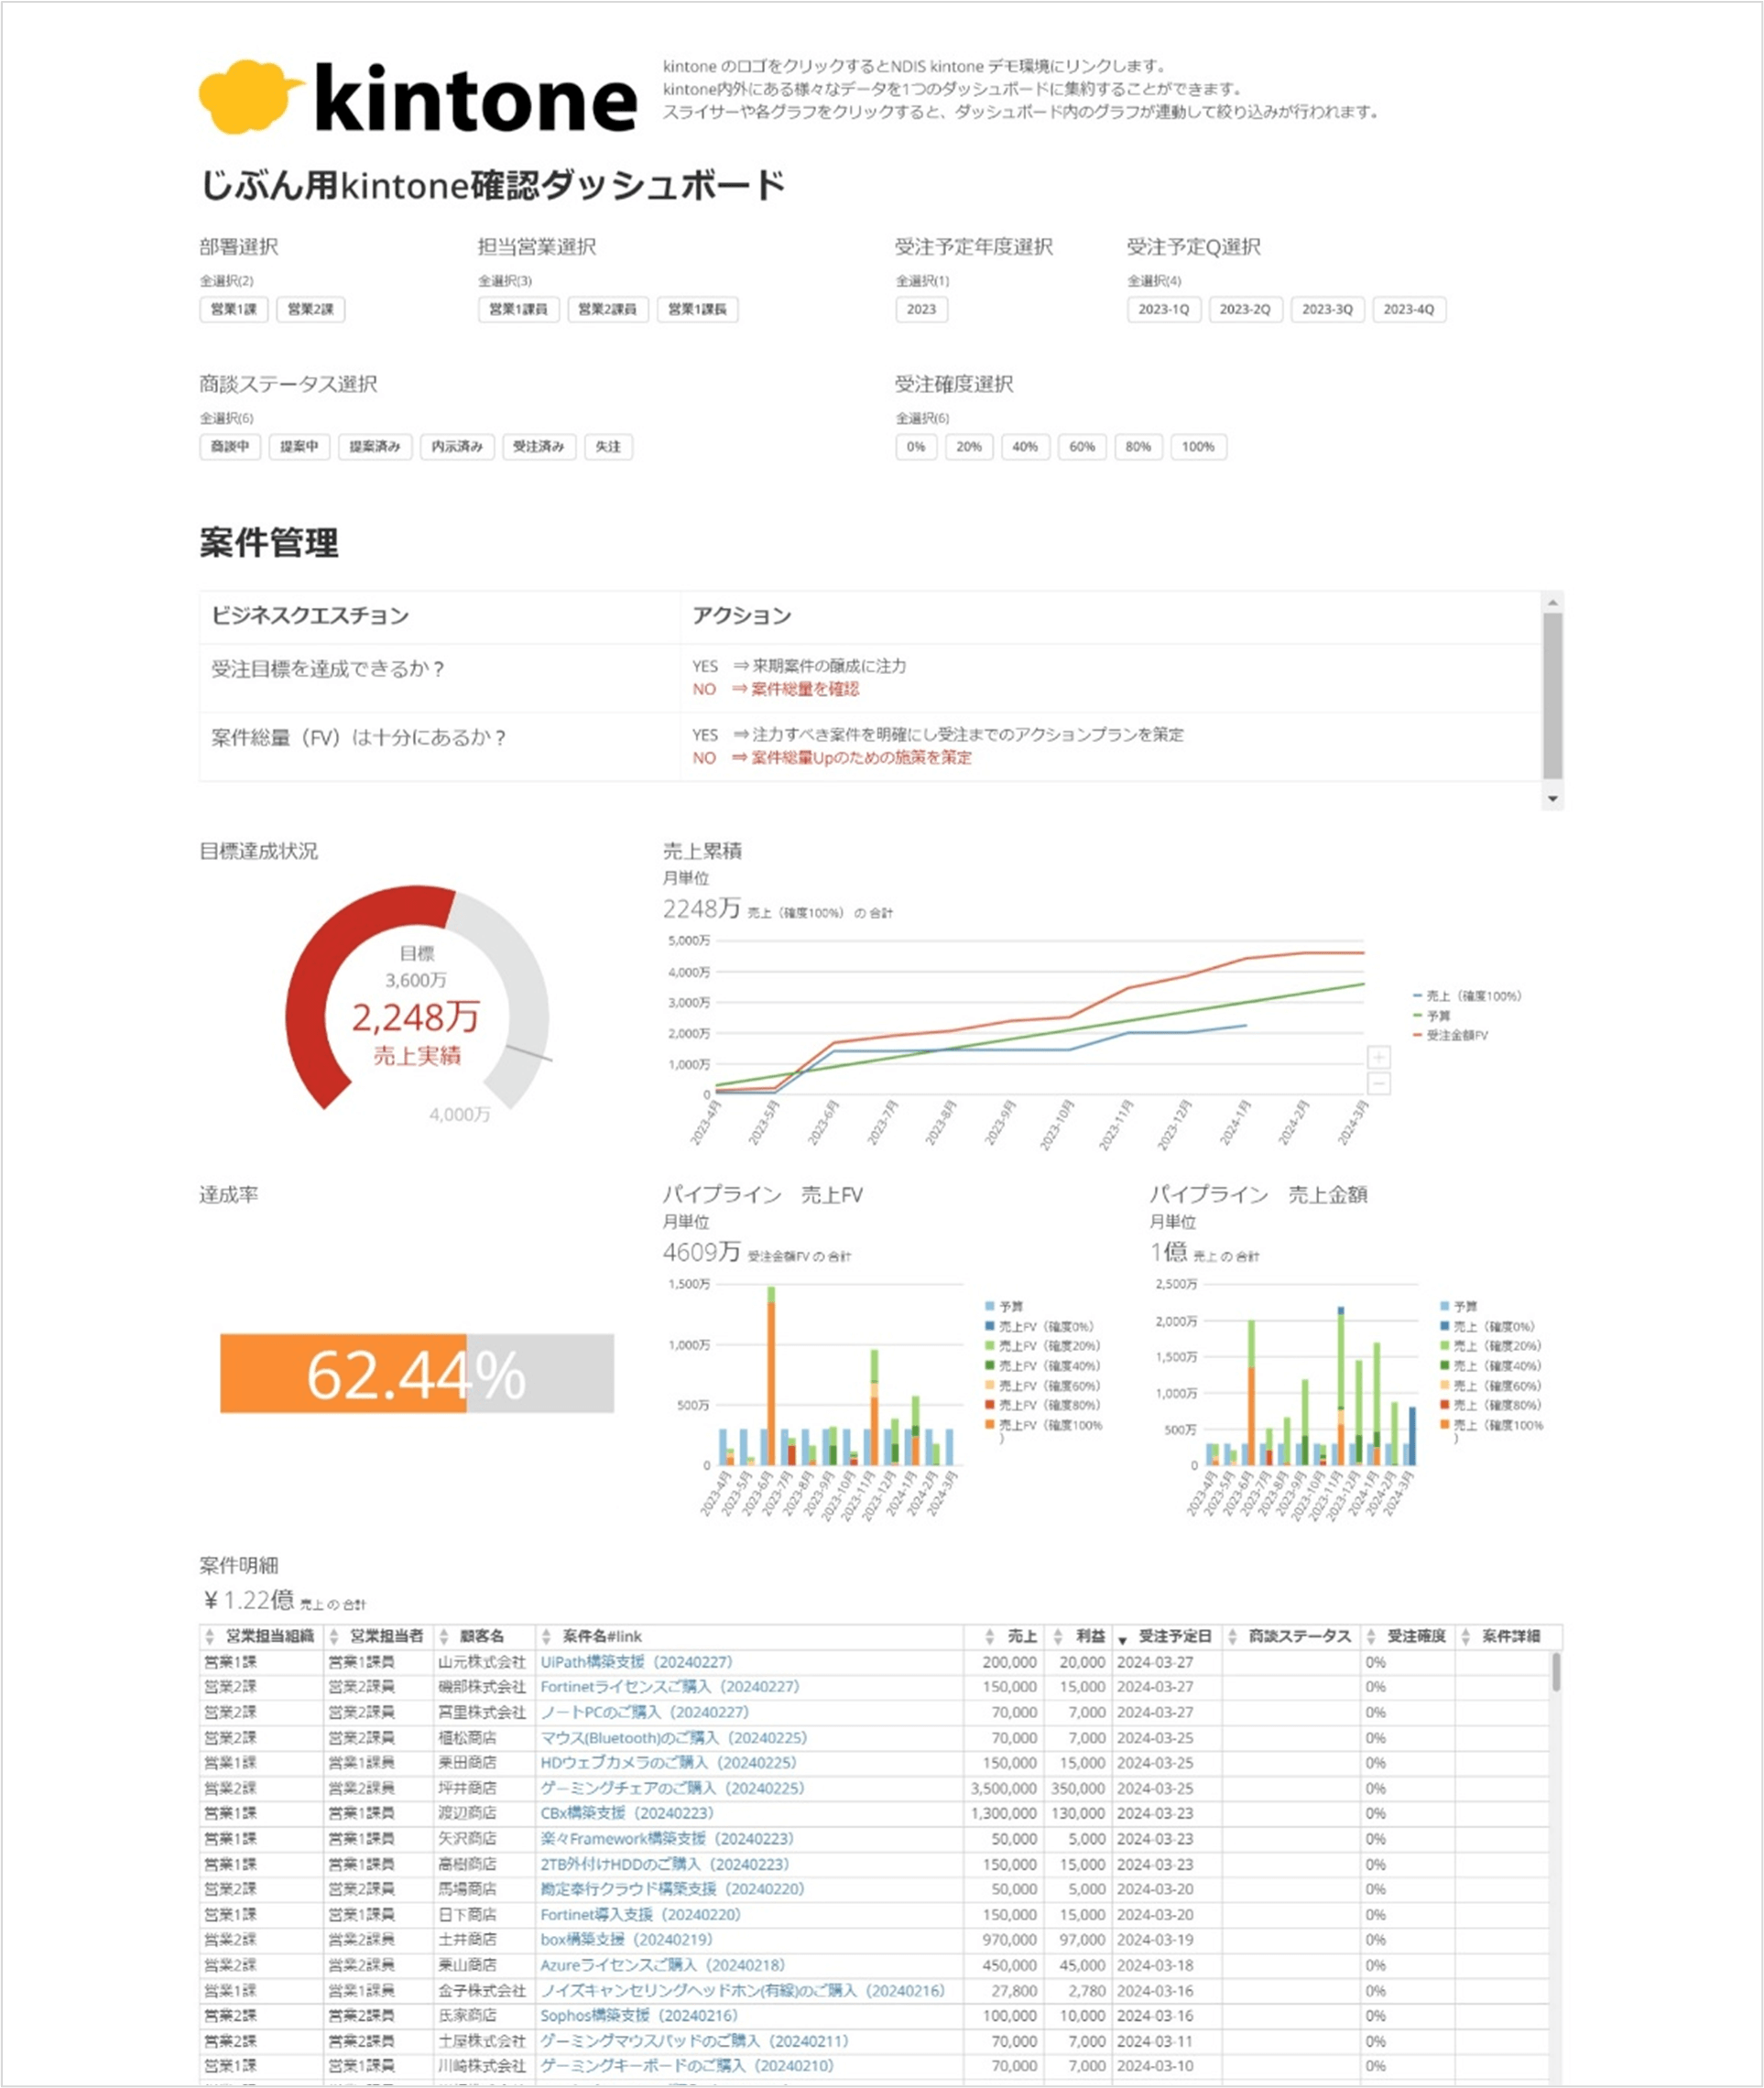This screenshot has height=2088, width=1764.
Task: Toggle 0% probability slicer
Action: (916, 446)
